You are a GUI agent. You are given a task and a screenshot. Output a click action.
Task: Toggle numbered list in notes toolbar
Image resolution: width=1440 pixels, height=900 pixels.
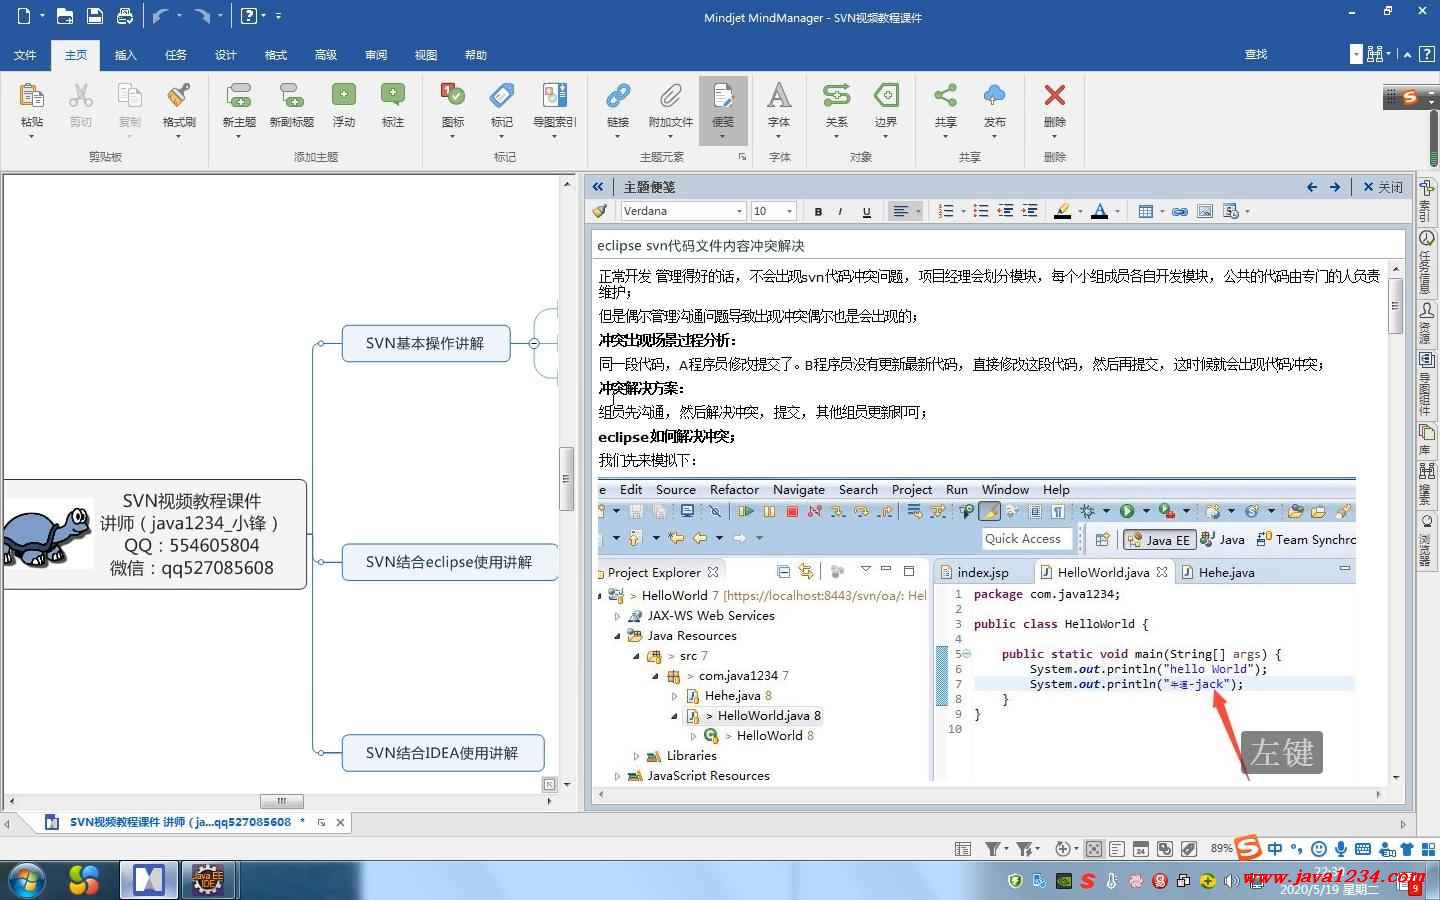(x=946, y=211)
